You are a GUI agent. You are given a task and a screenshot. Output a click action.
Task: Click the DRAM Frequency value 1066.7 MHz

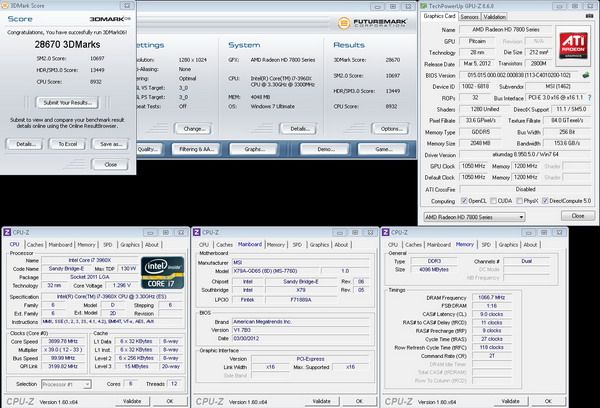click(x=491, y=297)
